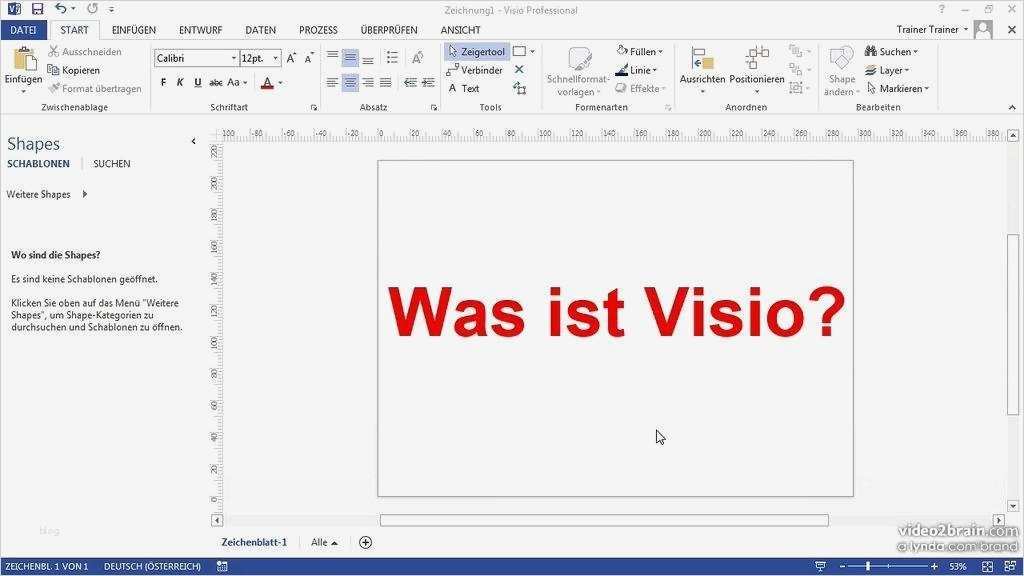Switch to PROZESS ribbon tab
1024x576 pixels.
click(318, 30)
